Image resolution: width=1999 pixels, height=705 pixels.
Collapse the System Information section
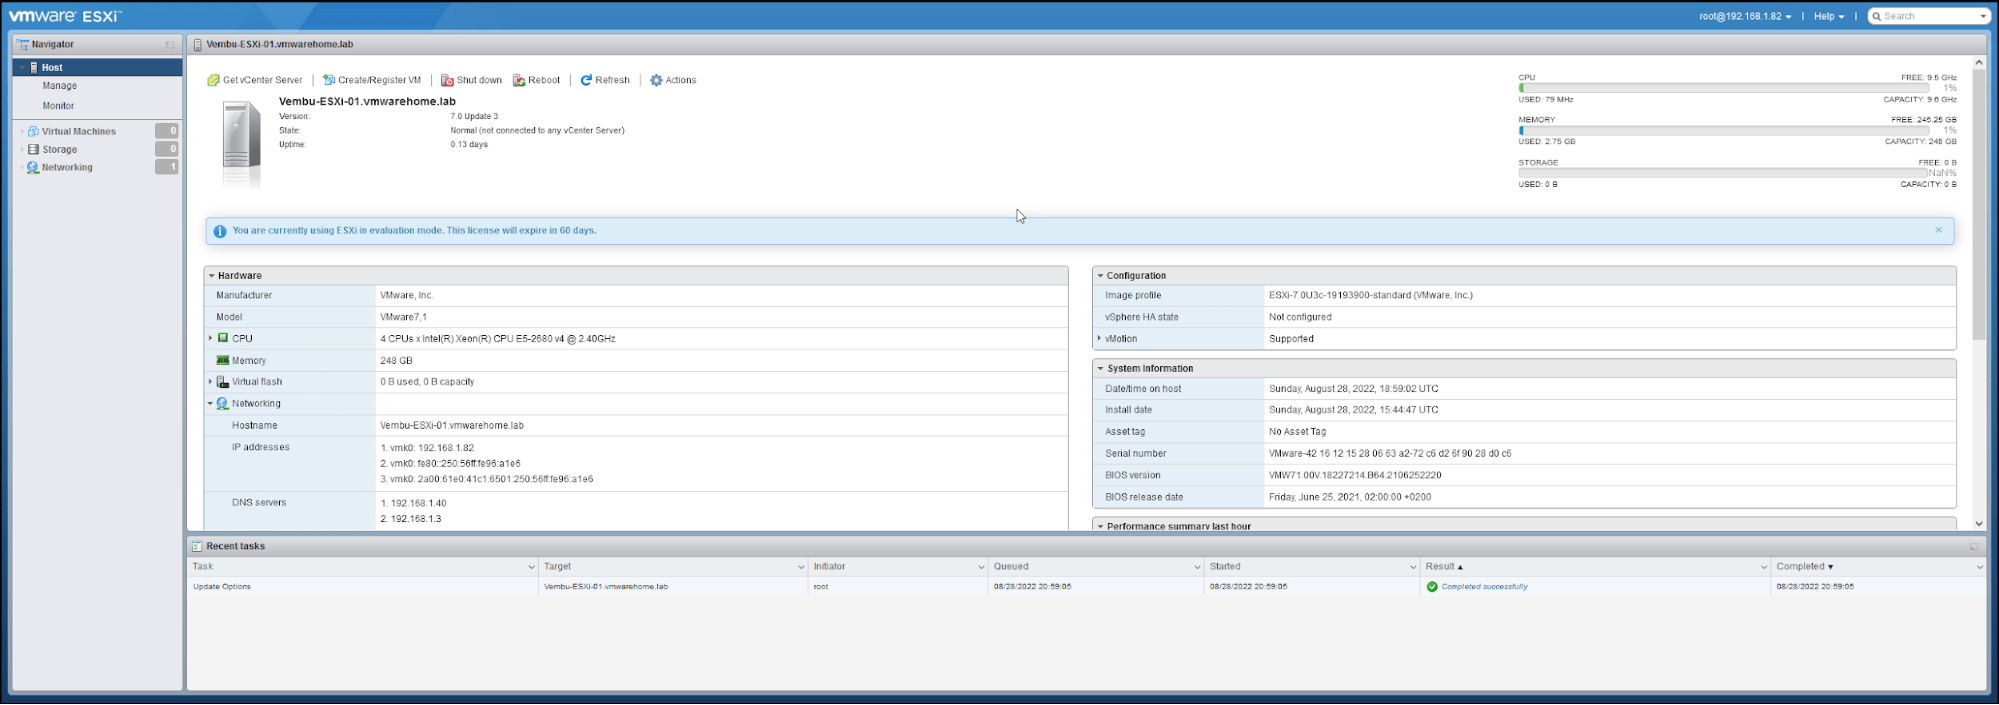(1100, 369)
